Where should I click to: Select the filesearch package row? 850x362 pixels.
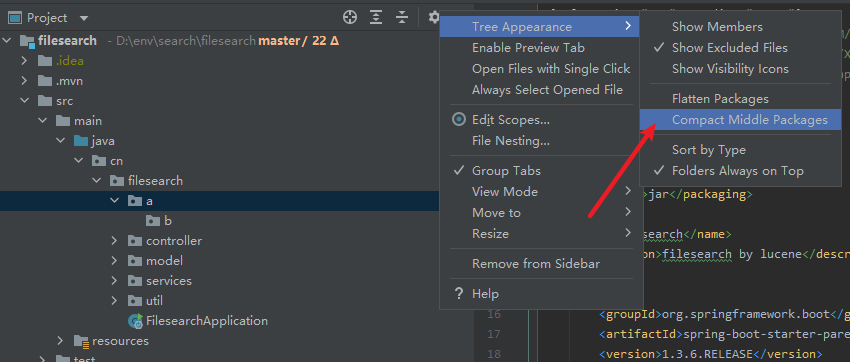click(x=220, y=180)
